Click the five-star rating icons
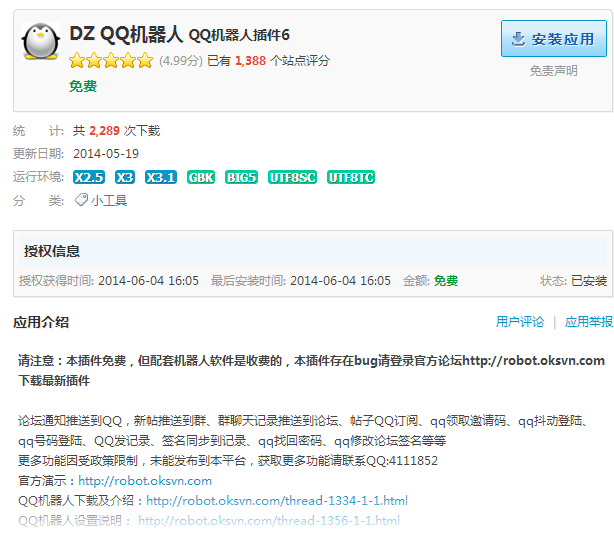The width and height of the screenshot is (614, 544). 111,61
